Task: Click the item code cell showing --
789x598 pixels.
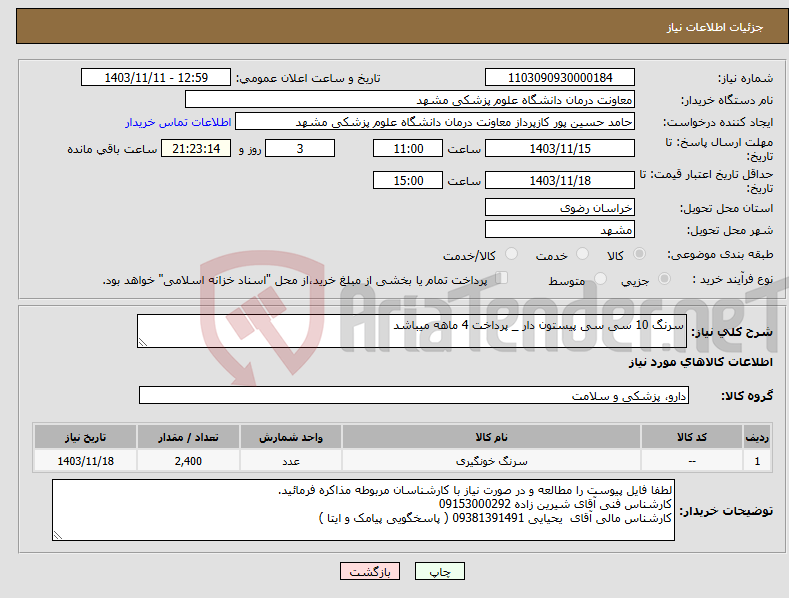Action: (692, 461)
